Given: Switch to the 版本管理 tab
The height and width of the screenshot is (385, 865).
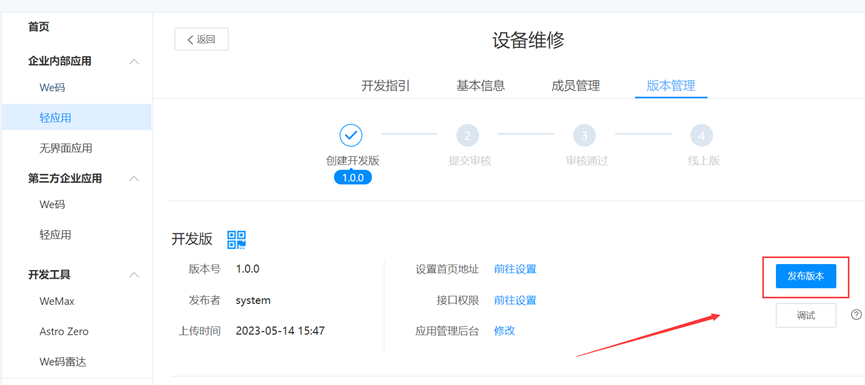Looking at the screenshot, I should point(671,86).
